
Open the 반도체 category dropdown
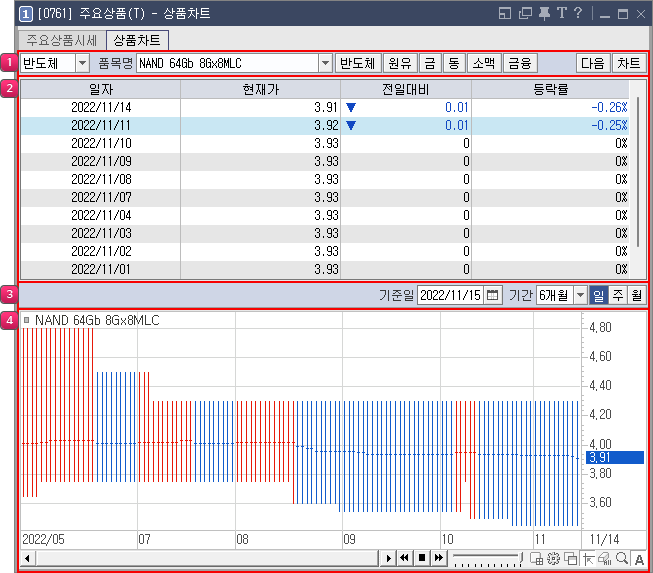point(82,63)
